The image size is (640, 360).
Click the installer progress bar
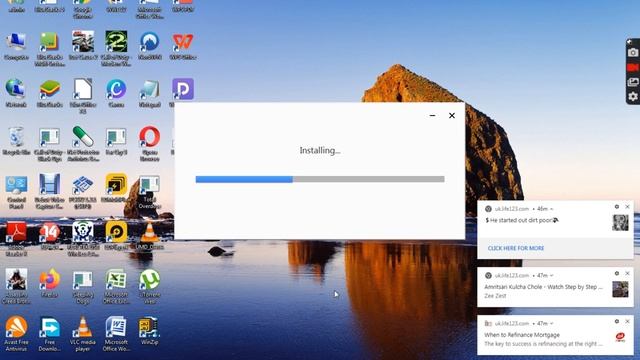coord(320,179)
